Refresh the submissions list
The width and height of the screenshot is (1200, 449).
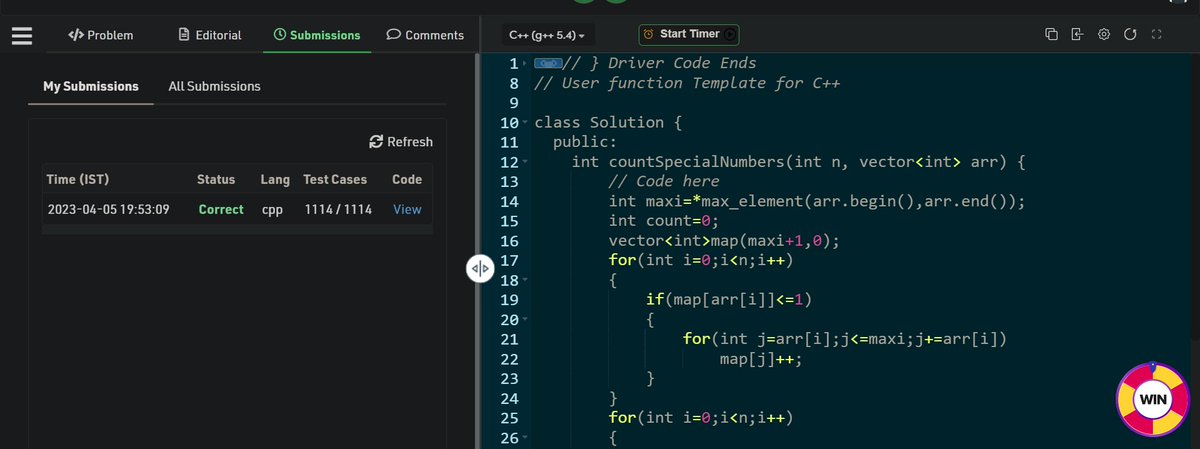401,142
